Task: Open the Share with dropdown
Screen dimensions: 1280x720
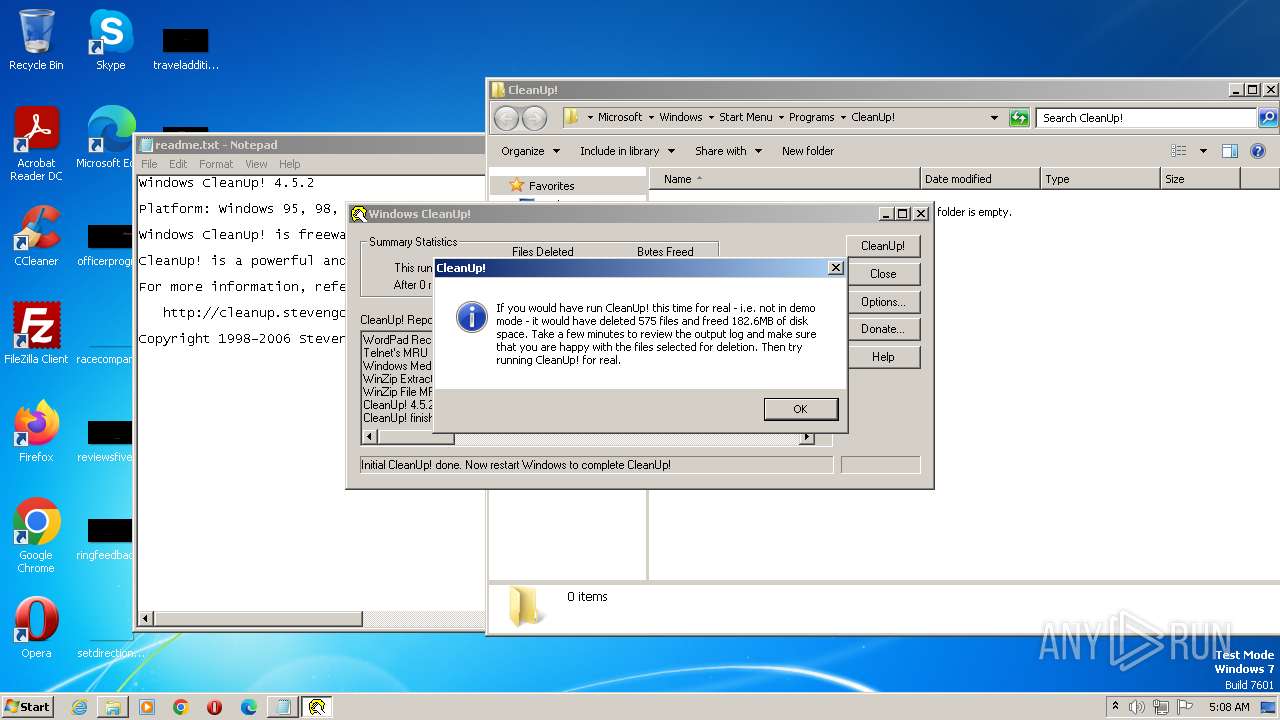Action: point(728,151)
